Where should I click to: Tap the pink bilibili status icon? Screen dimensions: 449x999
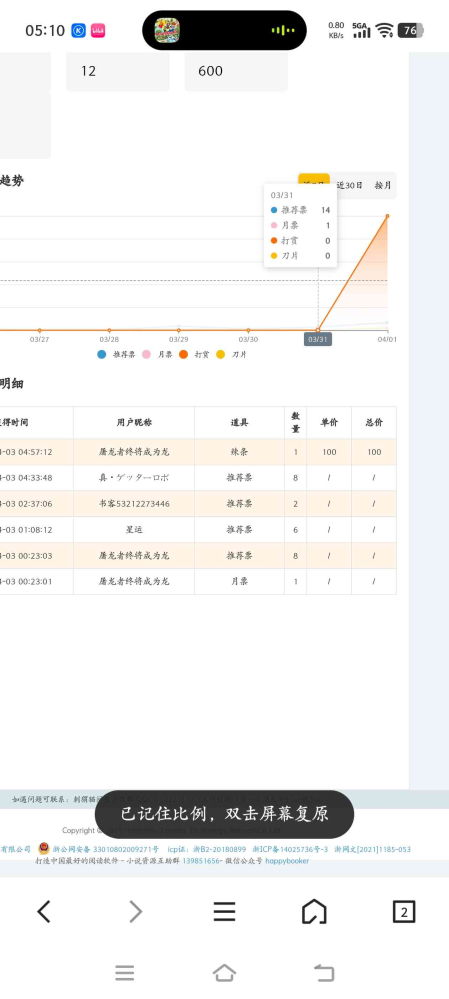pos(98,30)
